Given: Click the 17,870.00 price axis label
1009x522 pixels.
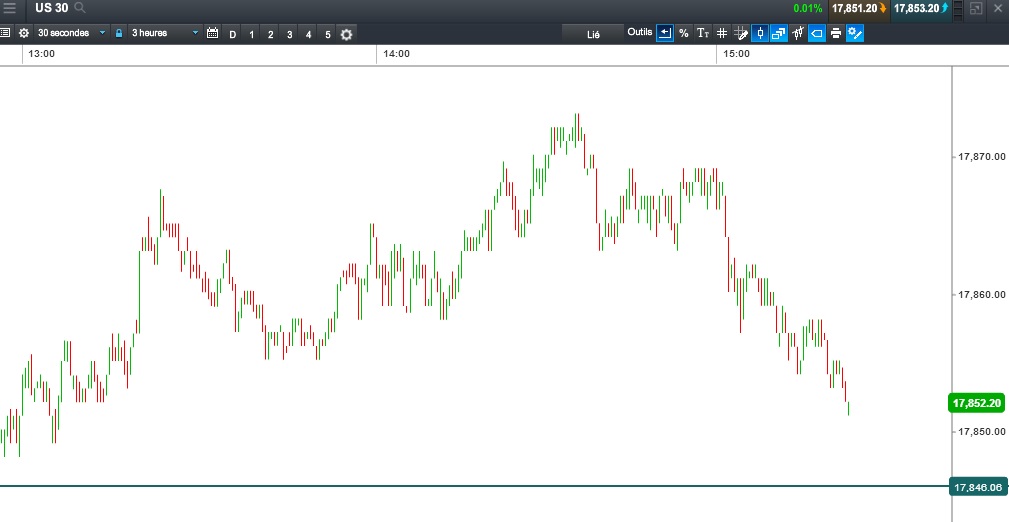Looking at the screenshot, I should click(981, 156).
